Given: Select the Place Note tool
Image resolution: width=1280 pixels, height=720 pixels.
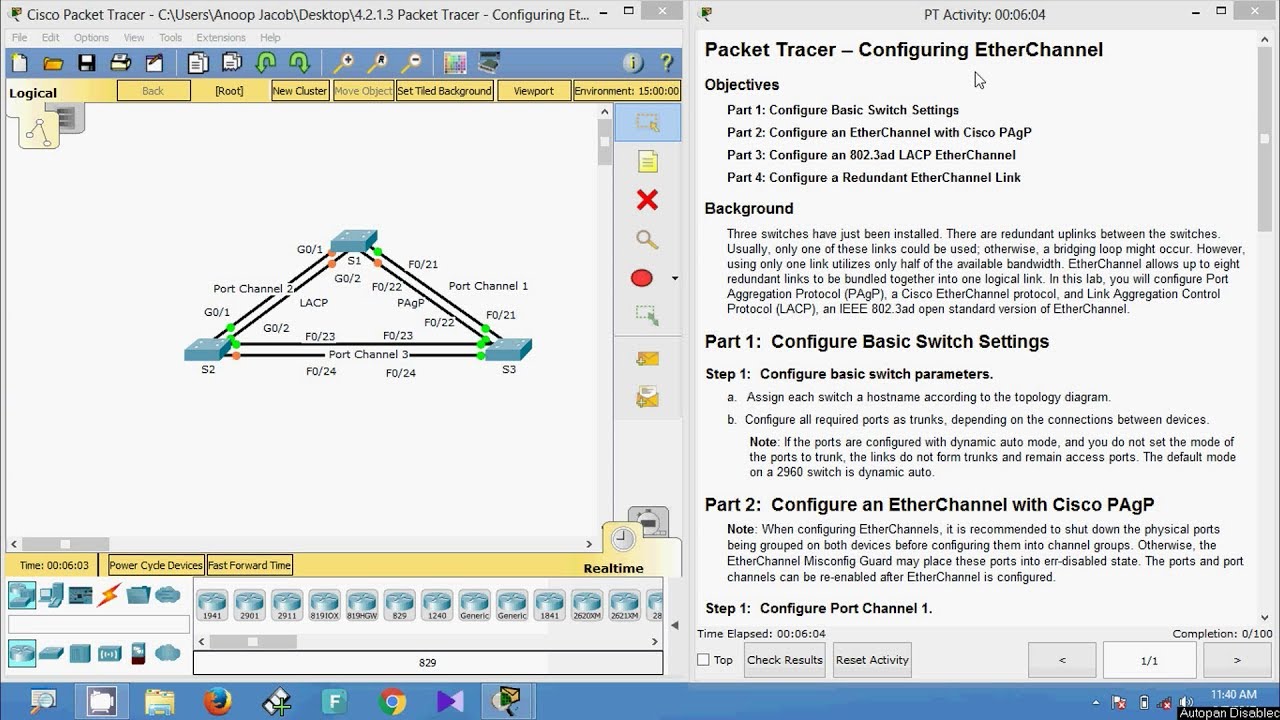Looking at the screenshot, I should [x=647, y=162].
